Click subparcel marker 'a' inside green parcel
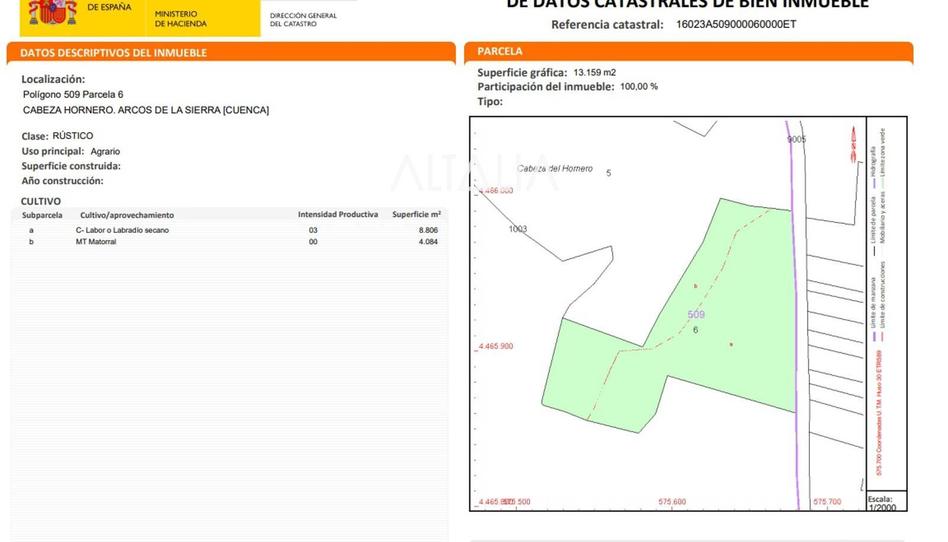The width and height of the screenshot is (948, 542). pos(731,344)
